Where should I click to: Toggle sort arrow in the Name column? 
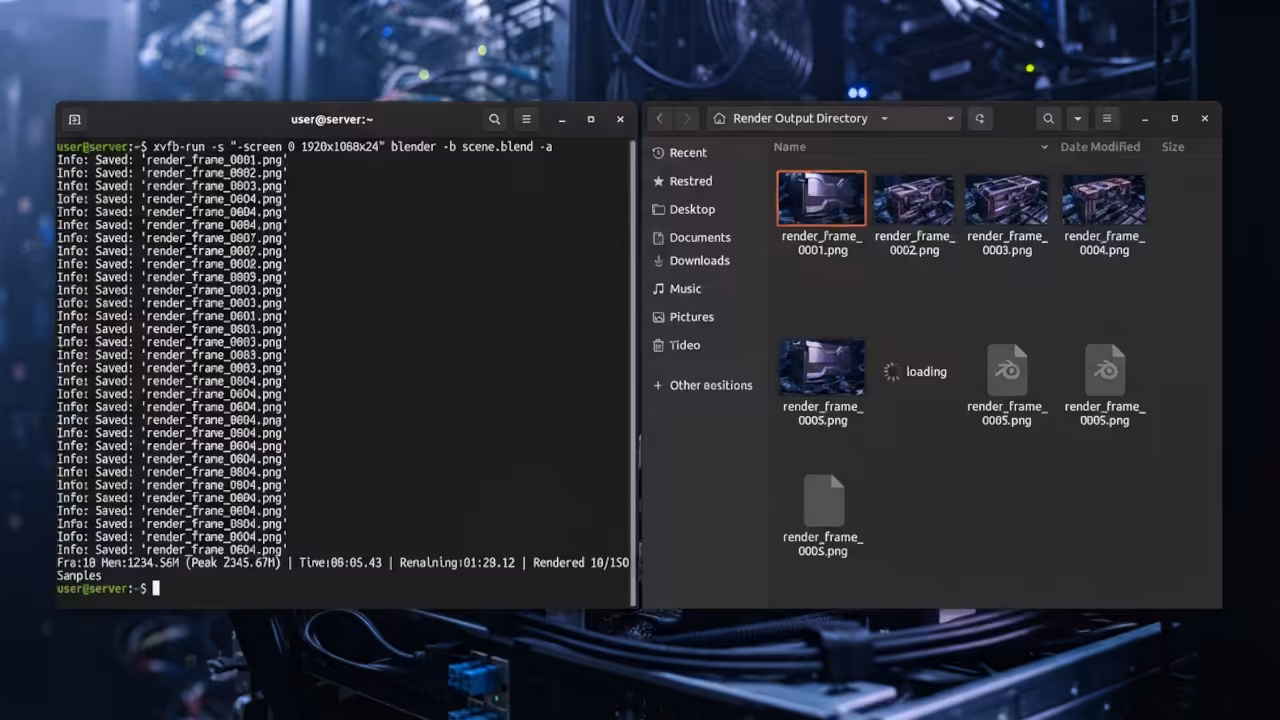click(1044, 147)
